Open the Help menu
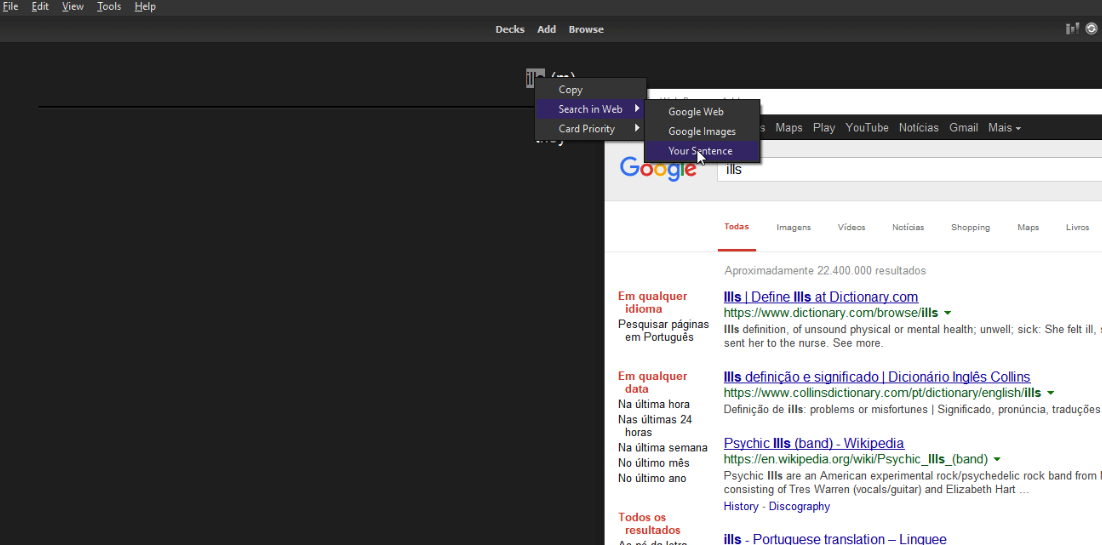 (145, 6)
